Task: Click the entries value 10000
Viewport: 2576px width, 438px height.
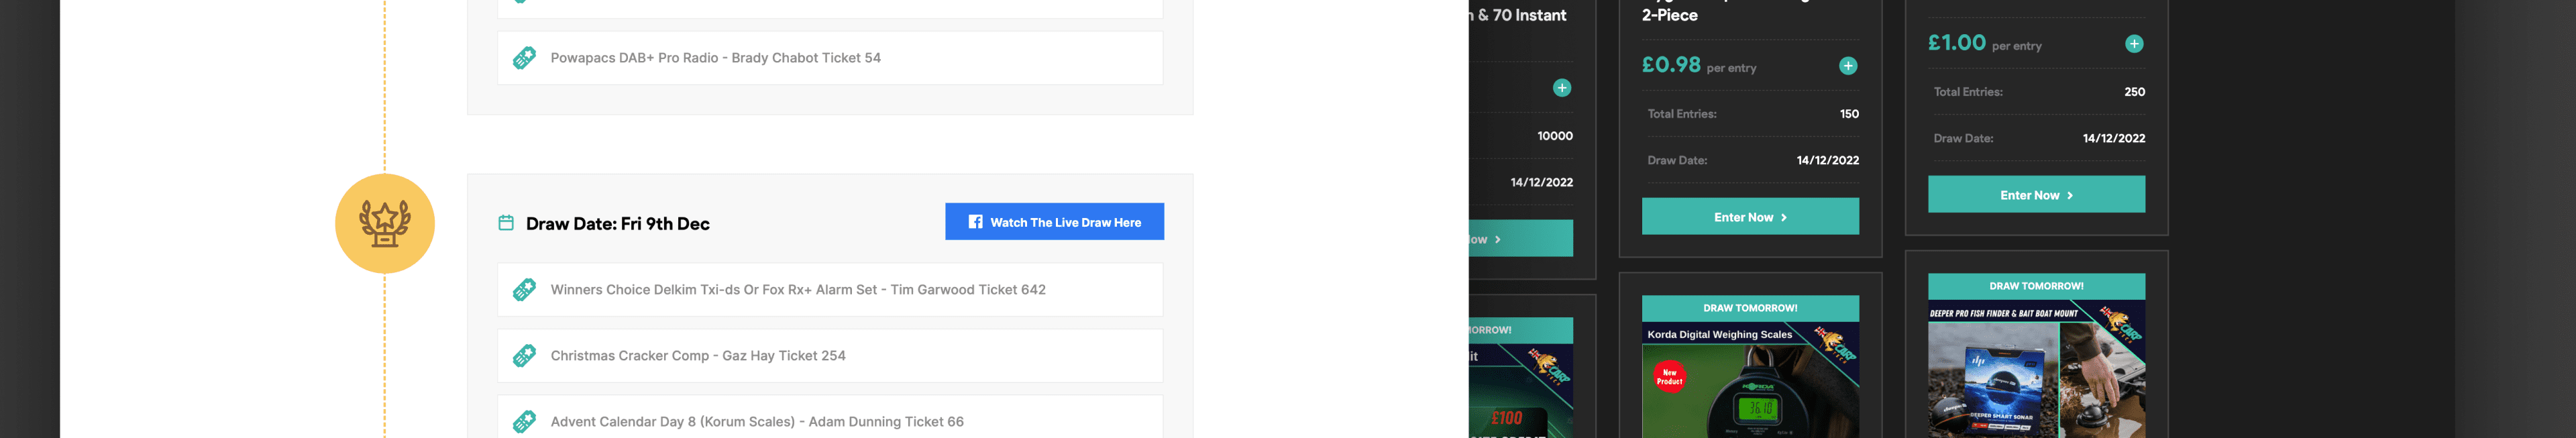Action: (1555, 136)
